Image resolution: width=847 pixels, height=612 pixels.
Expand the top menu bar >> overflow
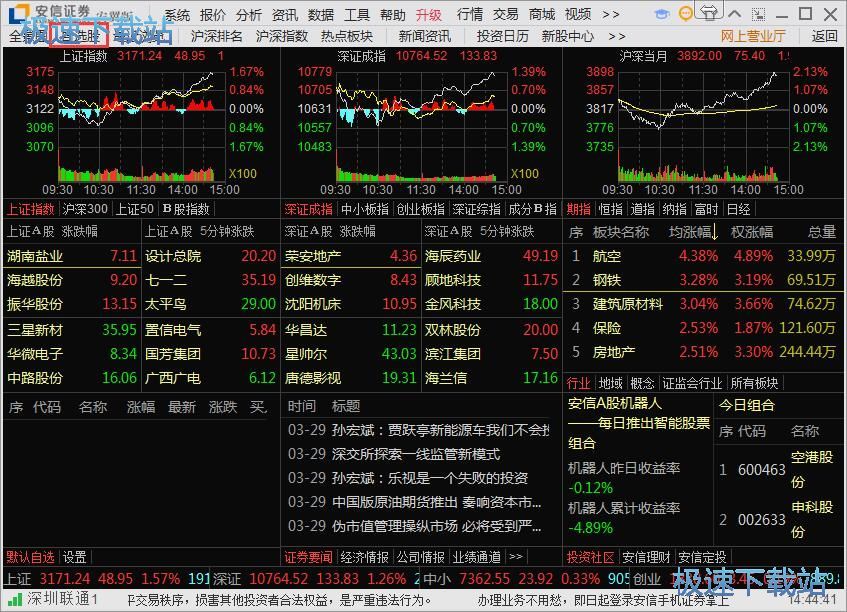pyautogui.click(x=611, y=15)
